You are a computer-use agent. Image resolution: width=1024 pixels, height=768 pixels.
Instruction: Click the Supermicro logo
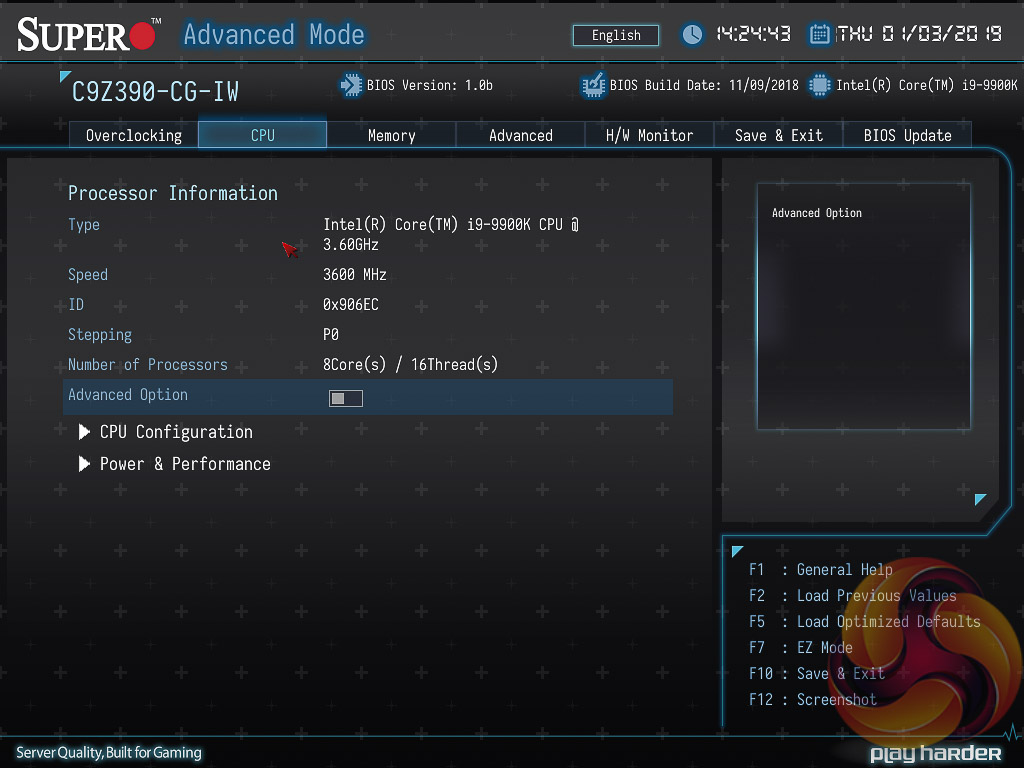(89, 35)
